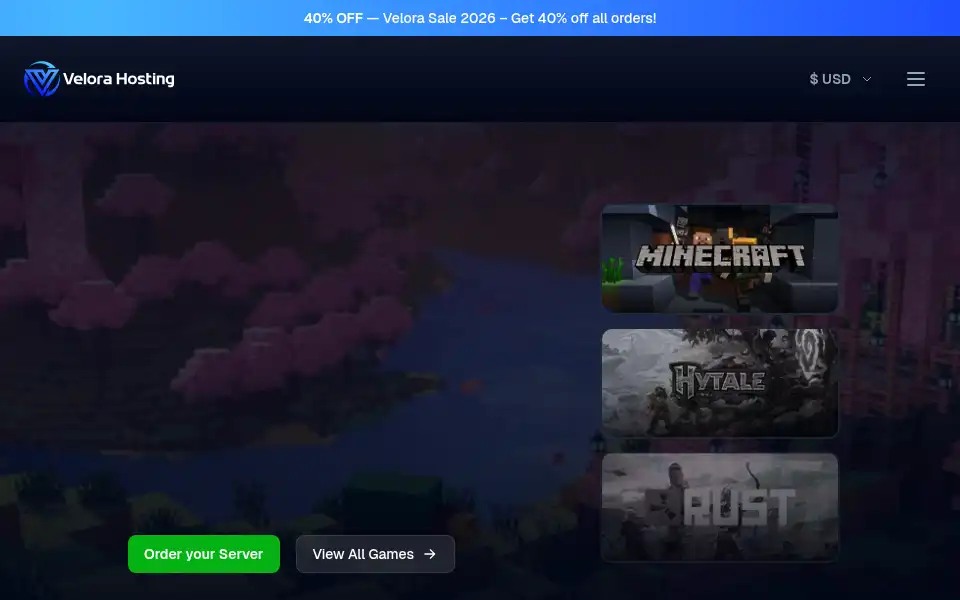Click the Order your Server button
This screenshot has height=600, width=960.
pos(204,554)
